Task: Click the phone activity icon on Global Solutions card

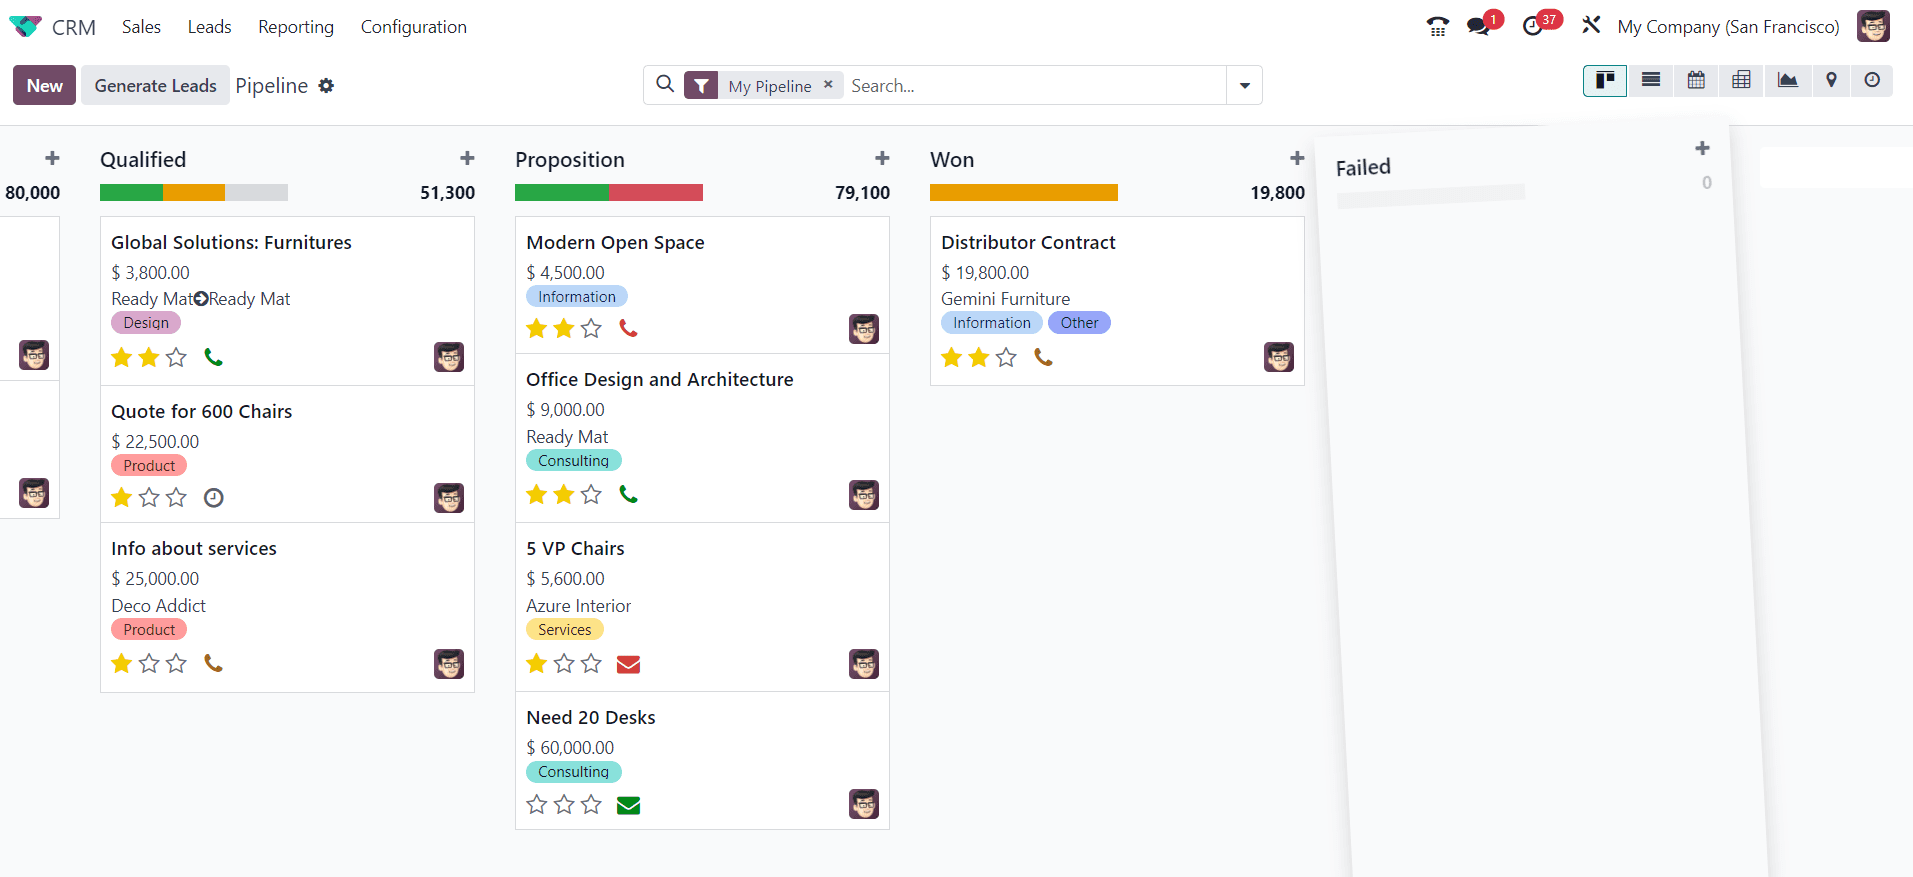Action: pyautogui.click(x=213, y=357)
